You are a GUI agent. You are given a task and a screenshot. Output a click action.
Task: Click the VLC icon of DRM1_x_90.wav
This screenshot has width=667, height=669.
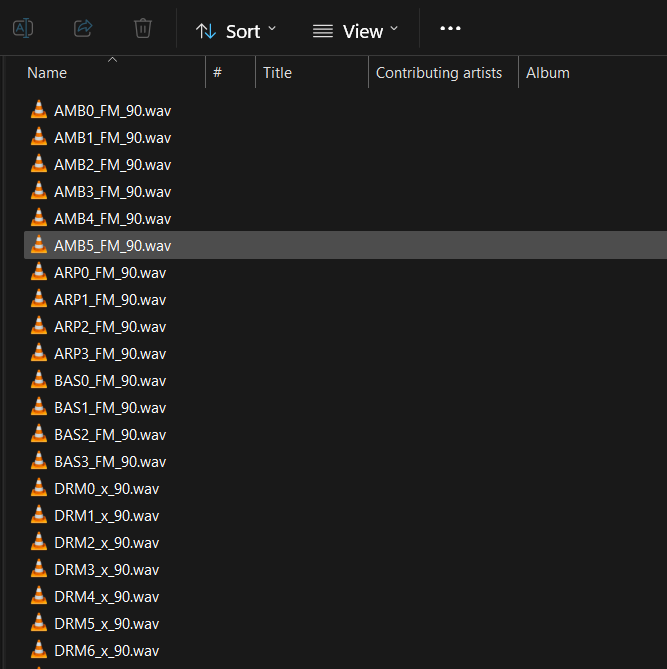39,514
